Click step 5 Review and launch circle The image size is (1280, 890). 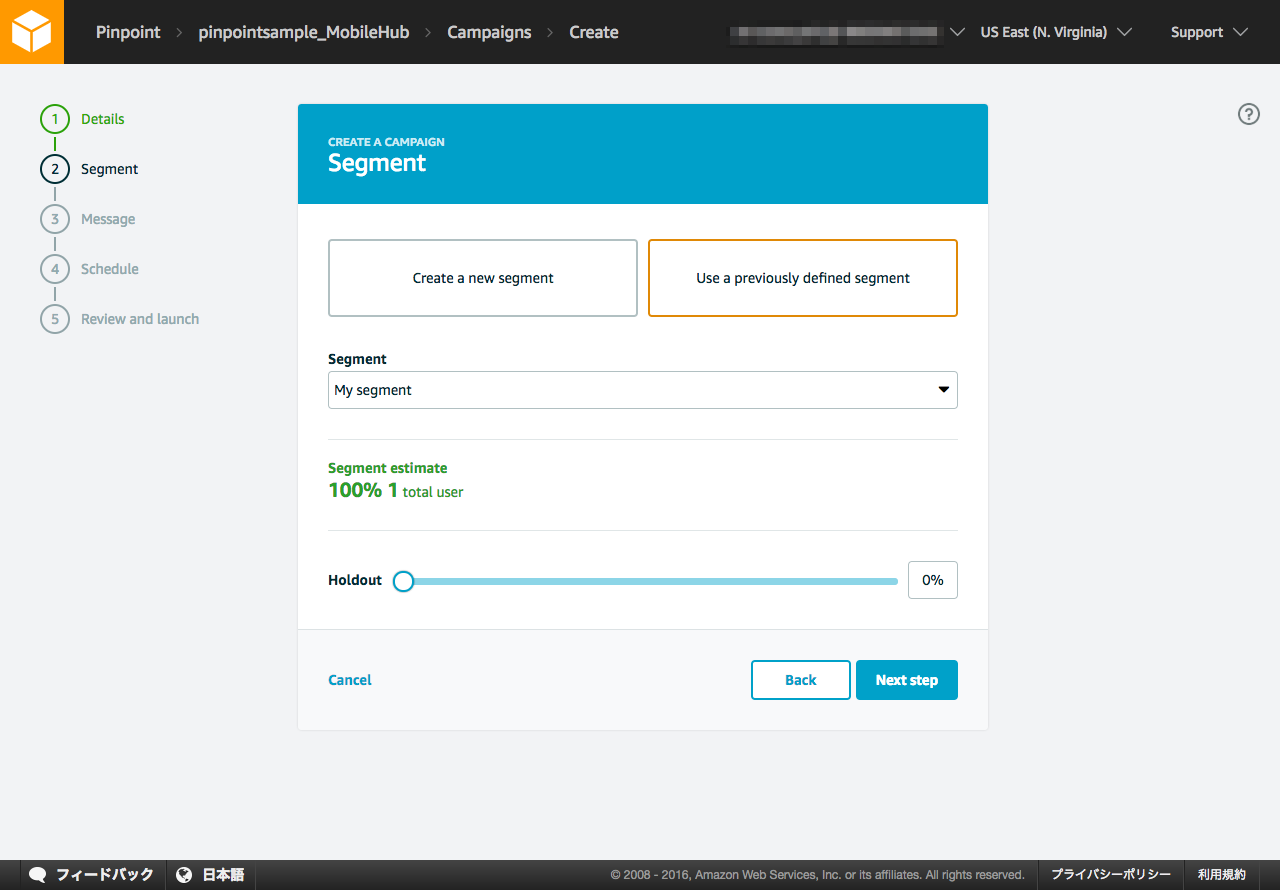[55, 319]
